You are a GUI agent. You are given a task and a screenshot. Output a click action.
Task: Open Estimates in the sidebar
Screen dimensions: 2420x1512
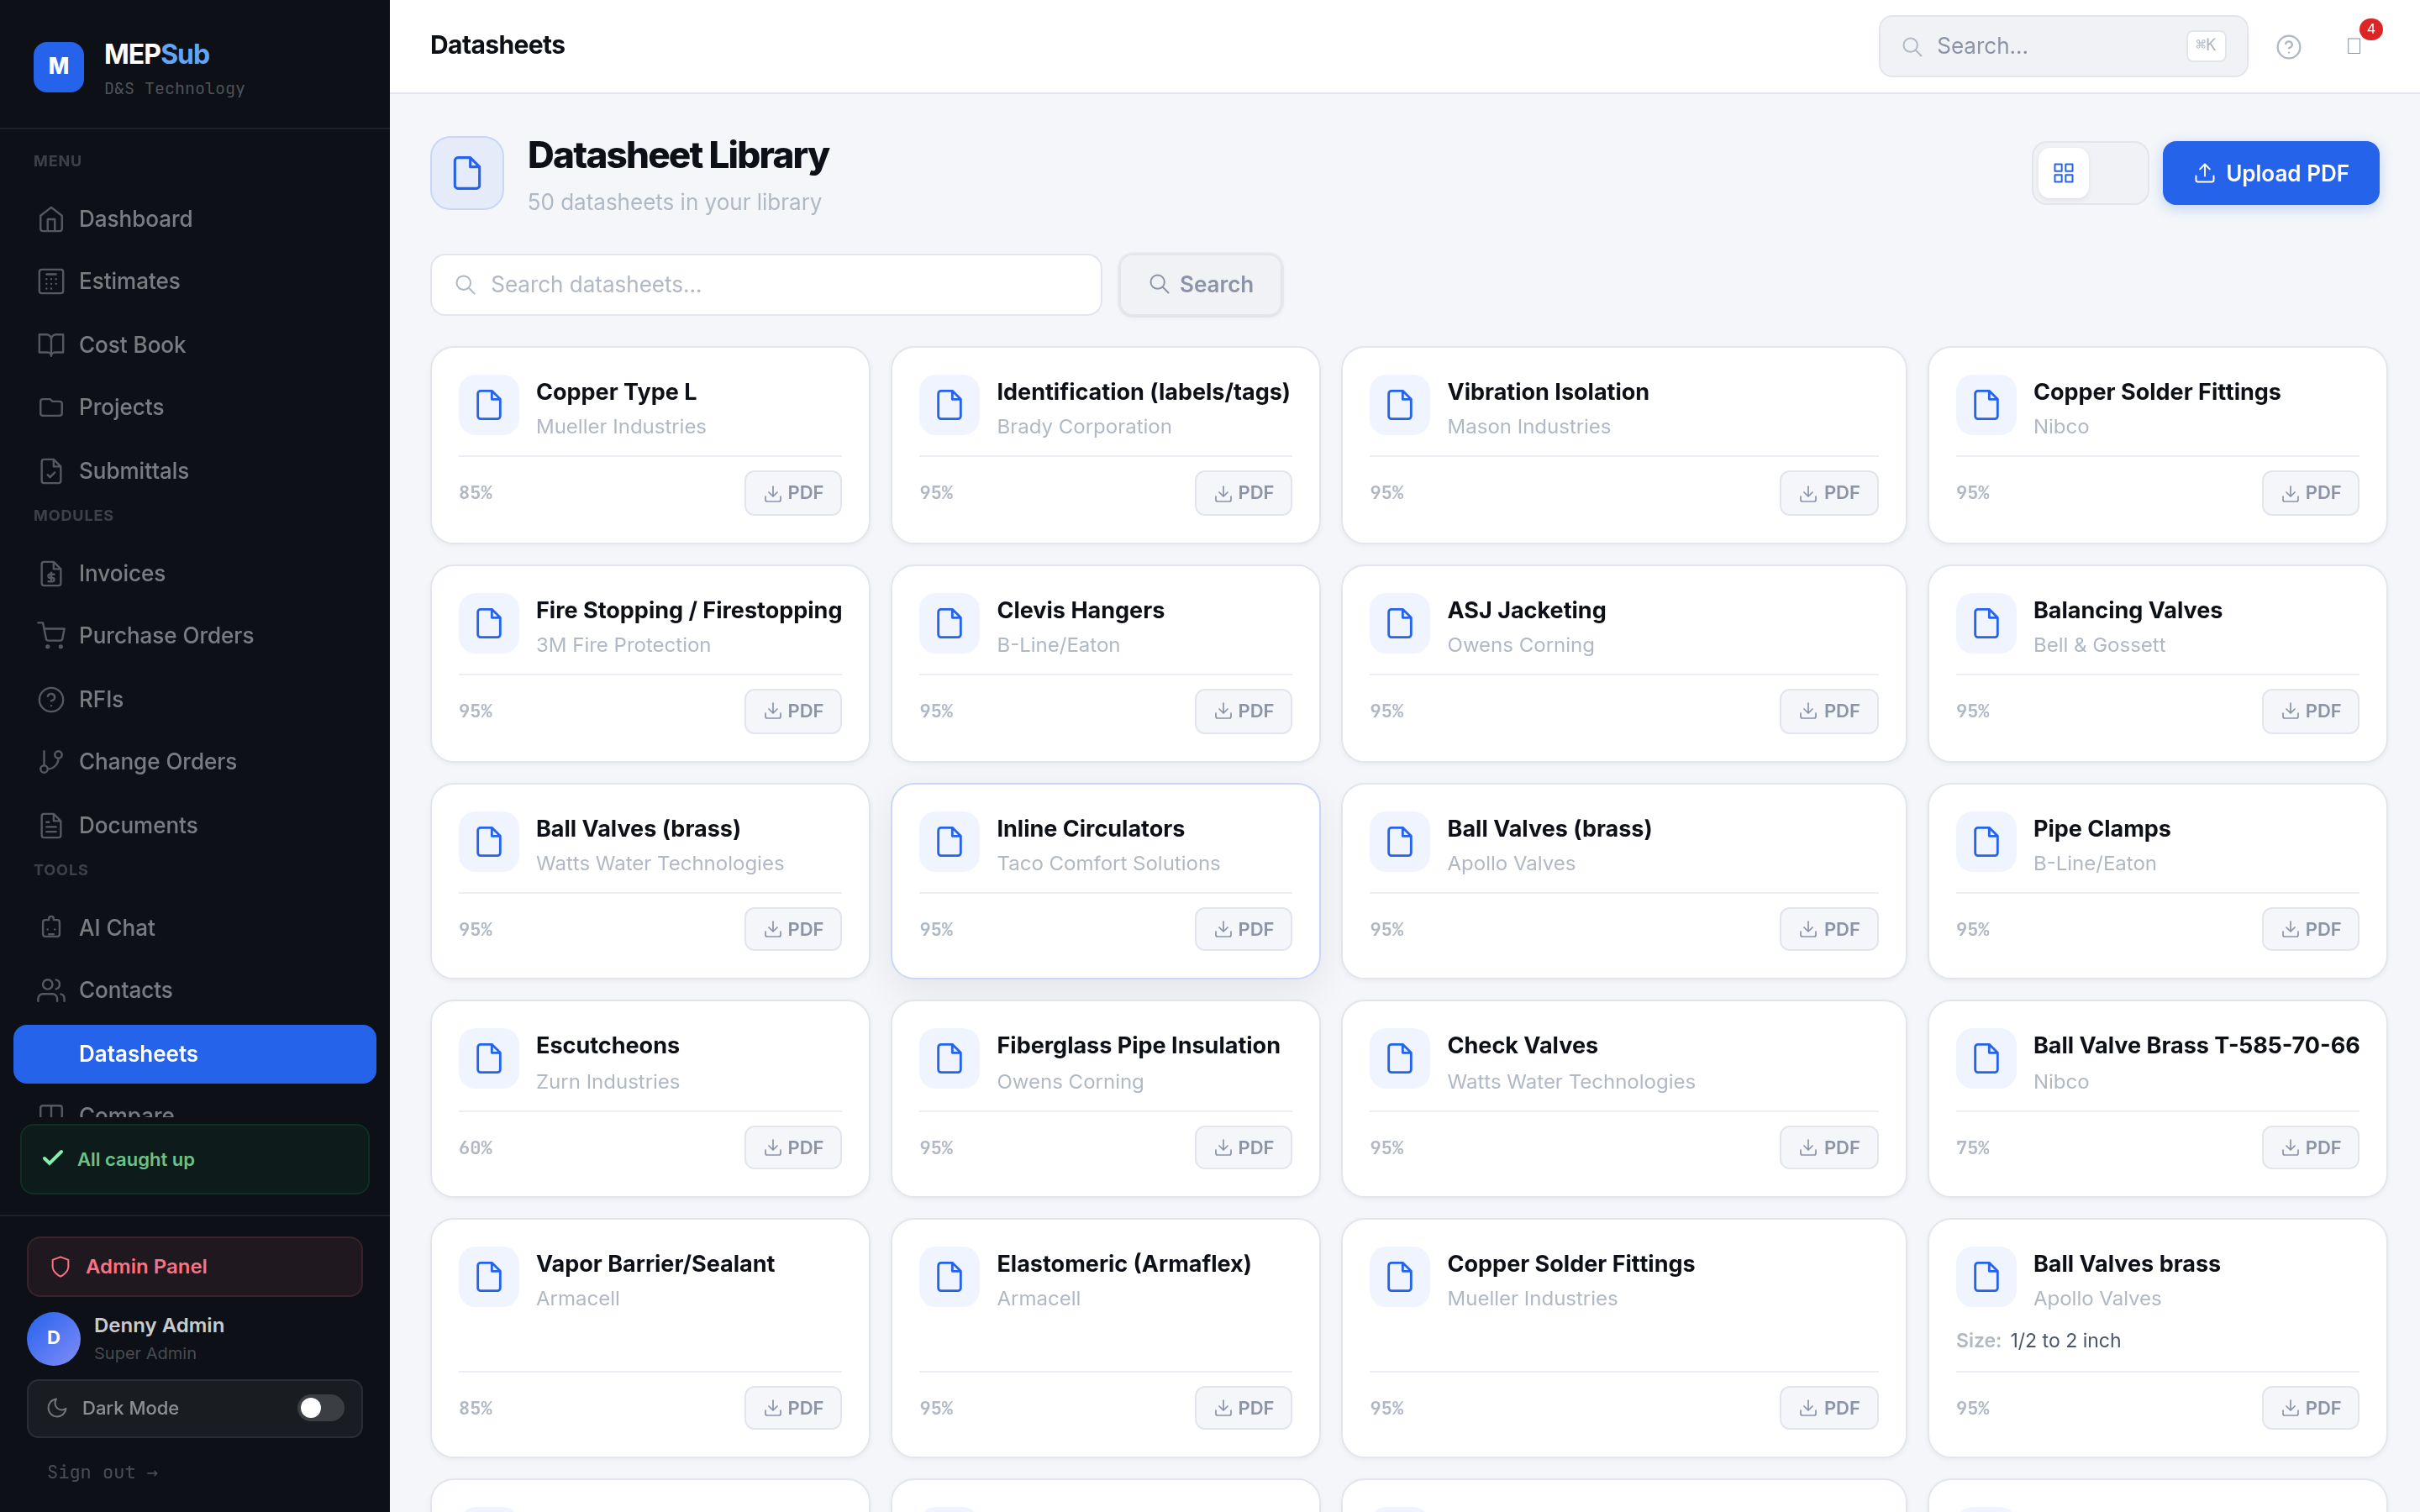point(194,282)
